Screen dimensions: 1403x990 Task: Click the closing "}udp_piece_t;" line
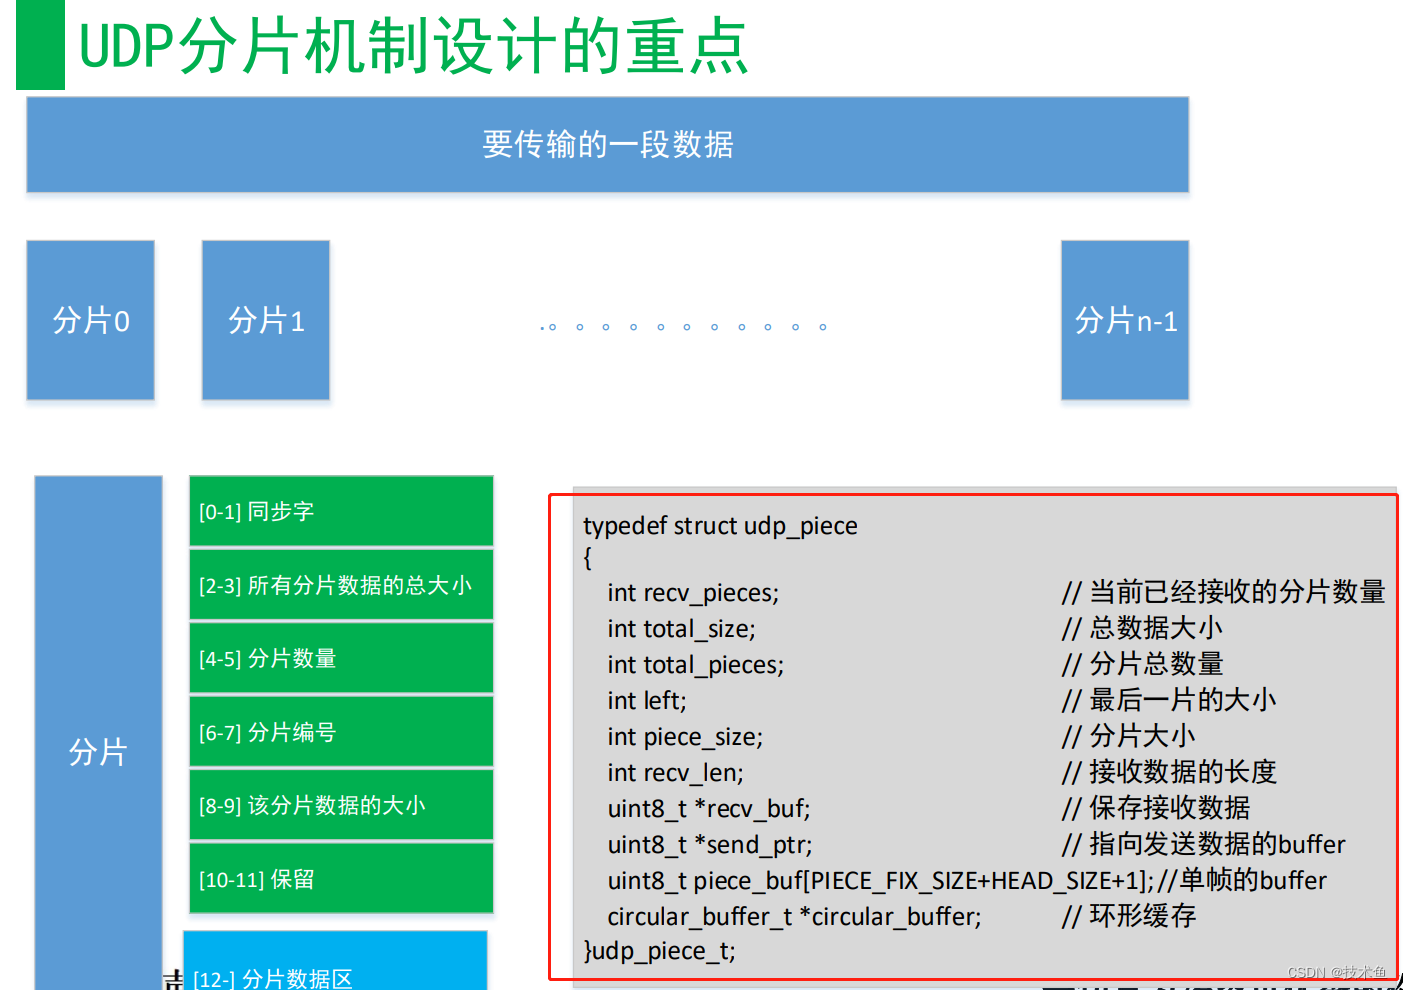point(659,951)
